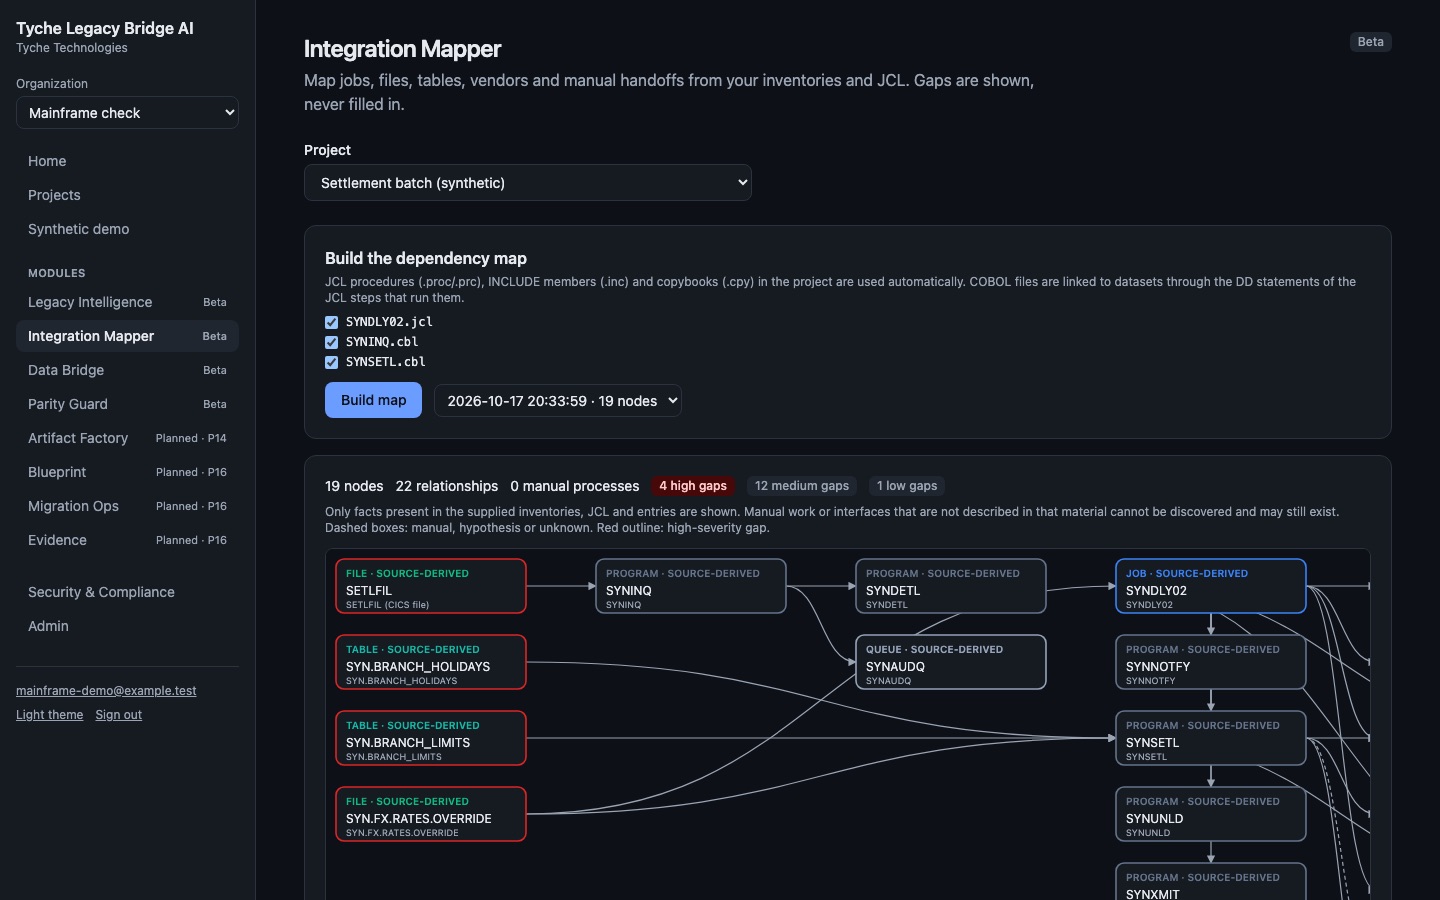
Task: Select the SETLFIL file node
Action: tap(431, 586)
